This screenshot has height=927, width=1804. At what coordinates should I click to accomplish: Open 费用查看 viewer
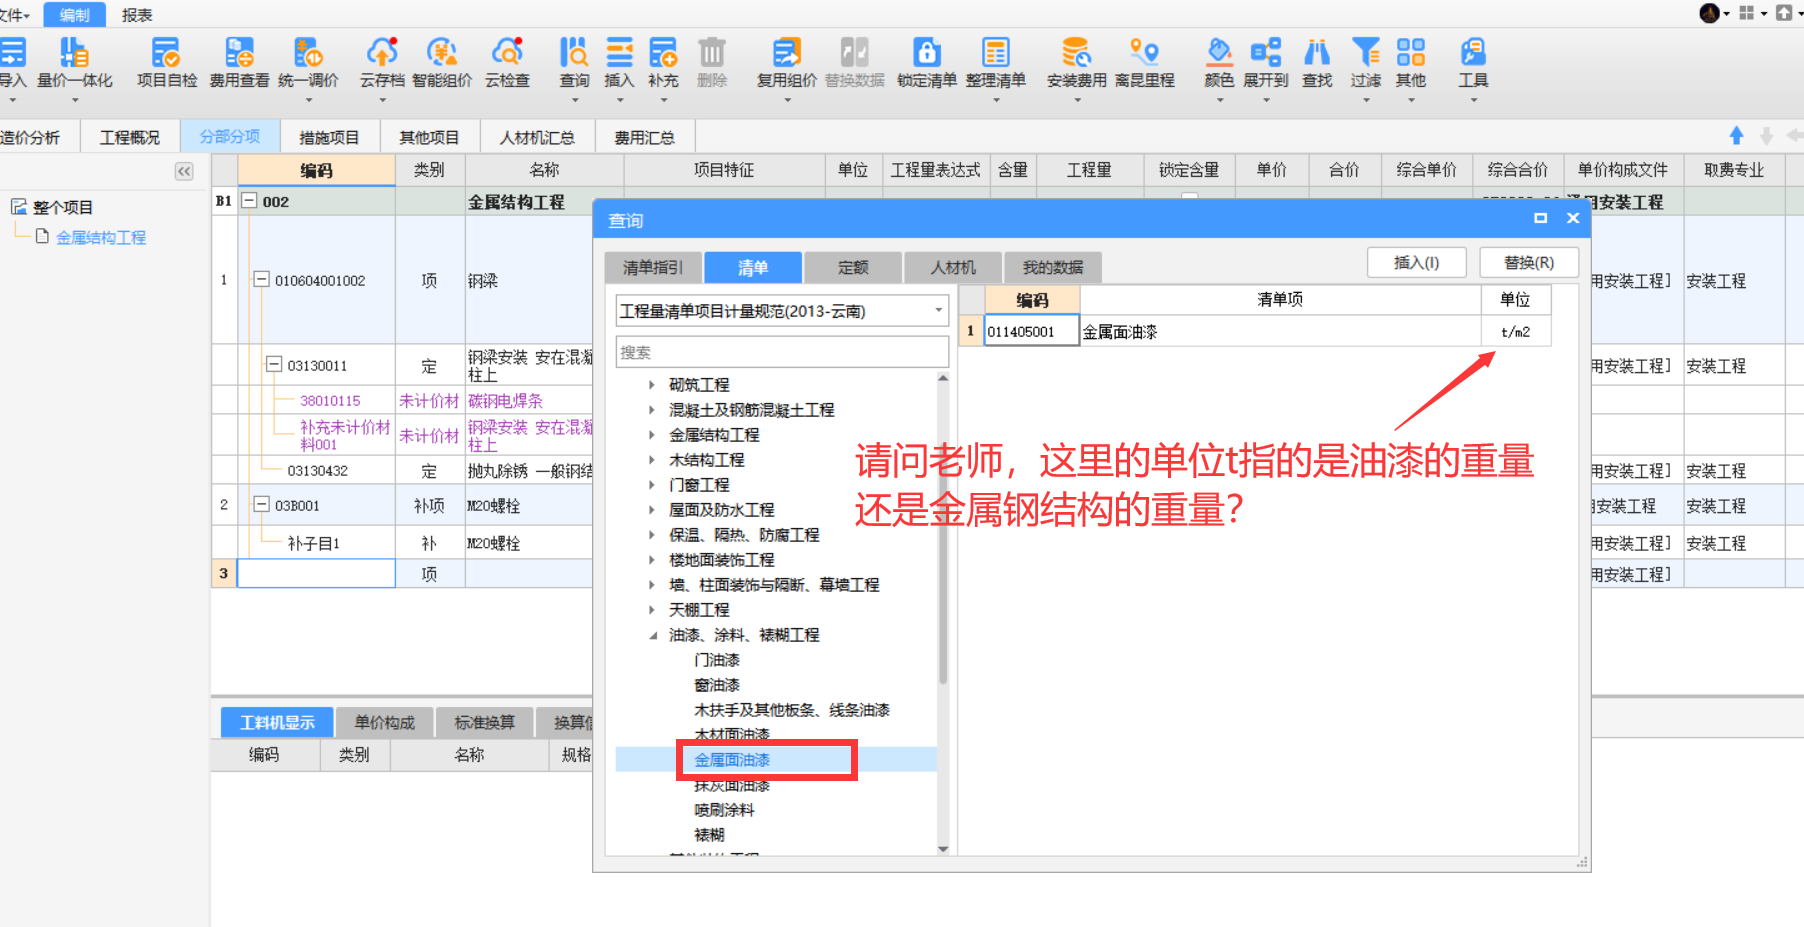[239, 62]
